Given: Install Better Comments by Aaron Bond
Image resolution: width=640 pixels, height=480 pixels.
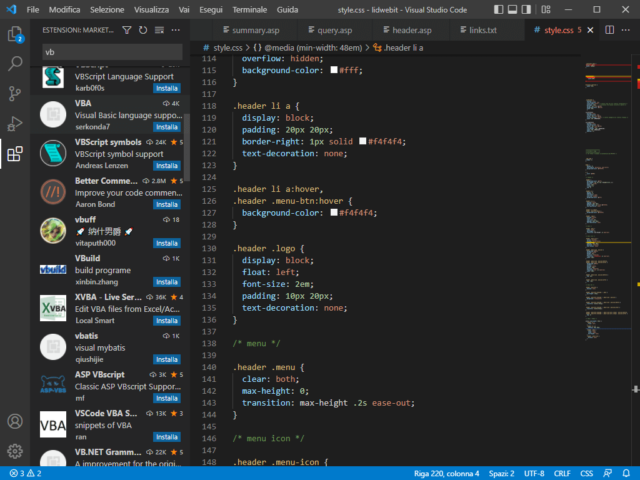Looking at the screenshot, I should [x=167, y=204].
